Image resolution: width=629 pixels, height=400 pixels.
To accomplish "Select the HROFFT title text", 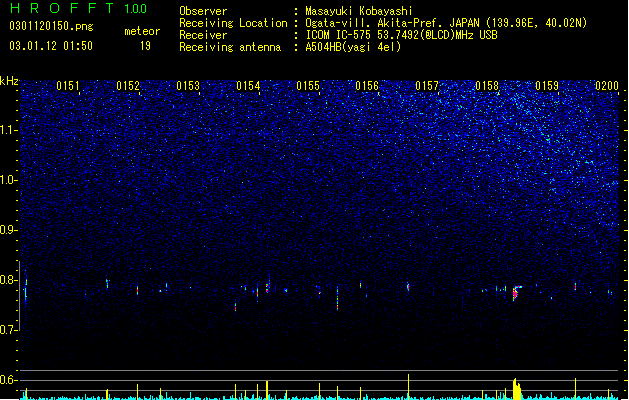I will tap(63, 8).
